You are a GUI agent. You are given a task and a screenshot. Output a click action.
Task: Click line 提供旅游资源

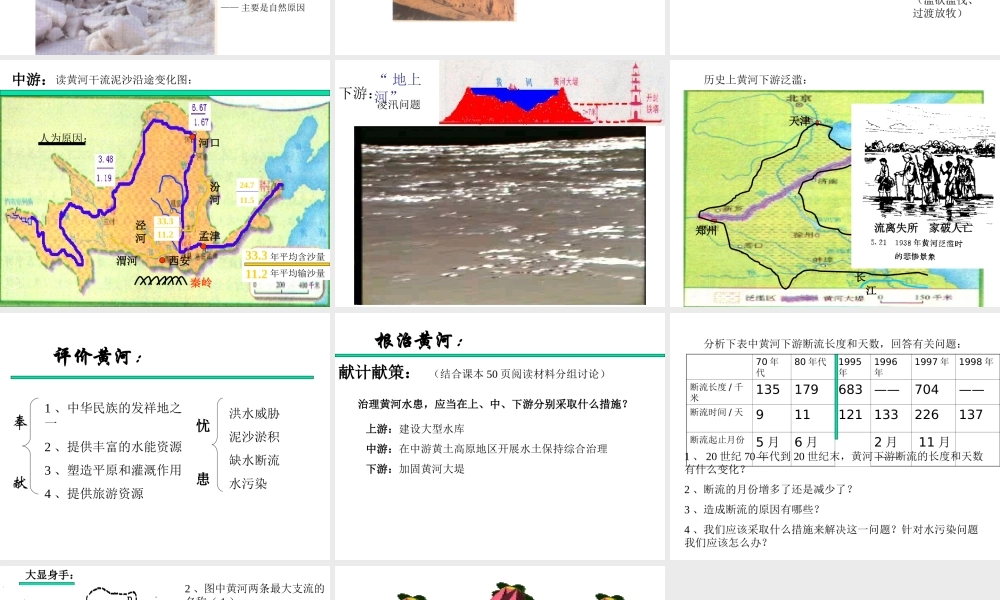[x=94, y=494]
